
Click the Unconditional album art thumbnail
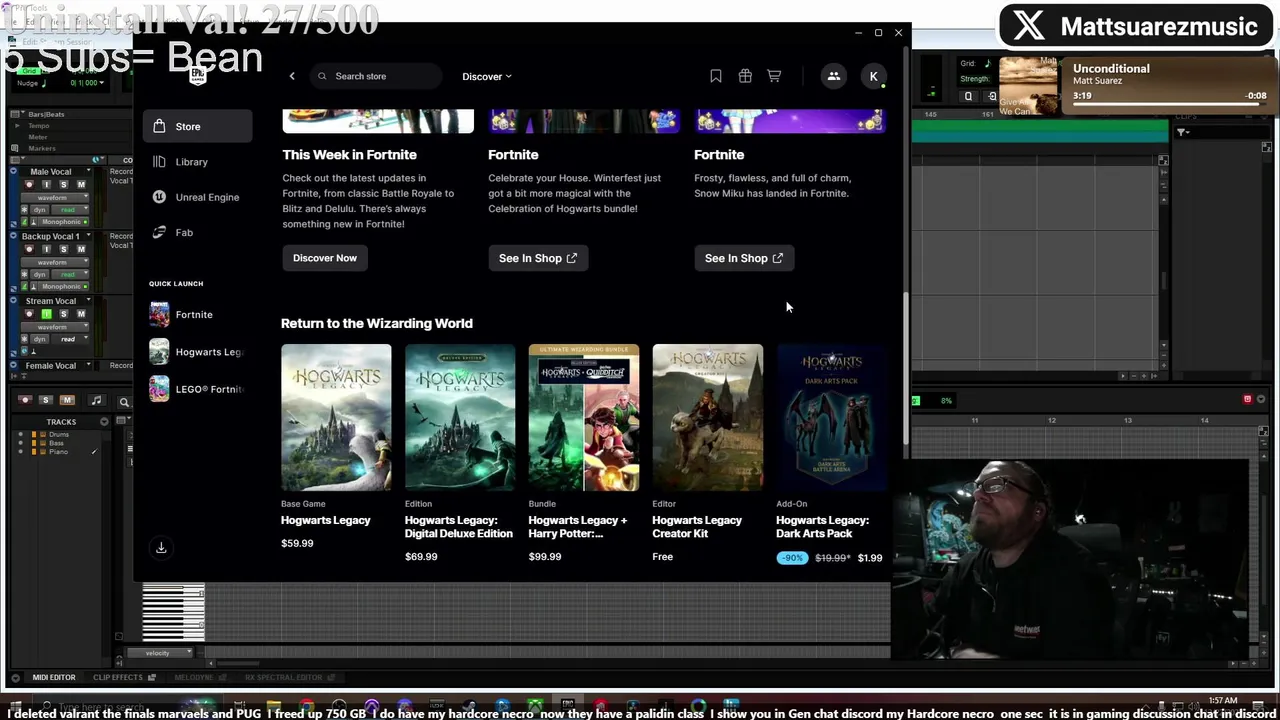(x=1029, y=86)
